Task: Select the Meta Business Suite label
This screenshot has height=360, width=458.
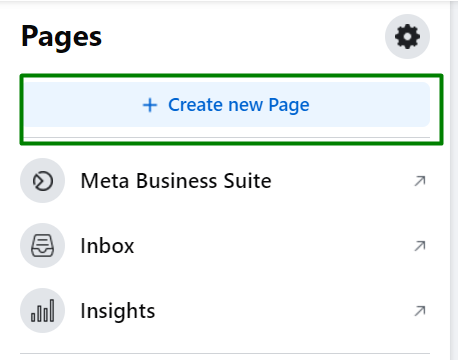Action: [176, 181]
